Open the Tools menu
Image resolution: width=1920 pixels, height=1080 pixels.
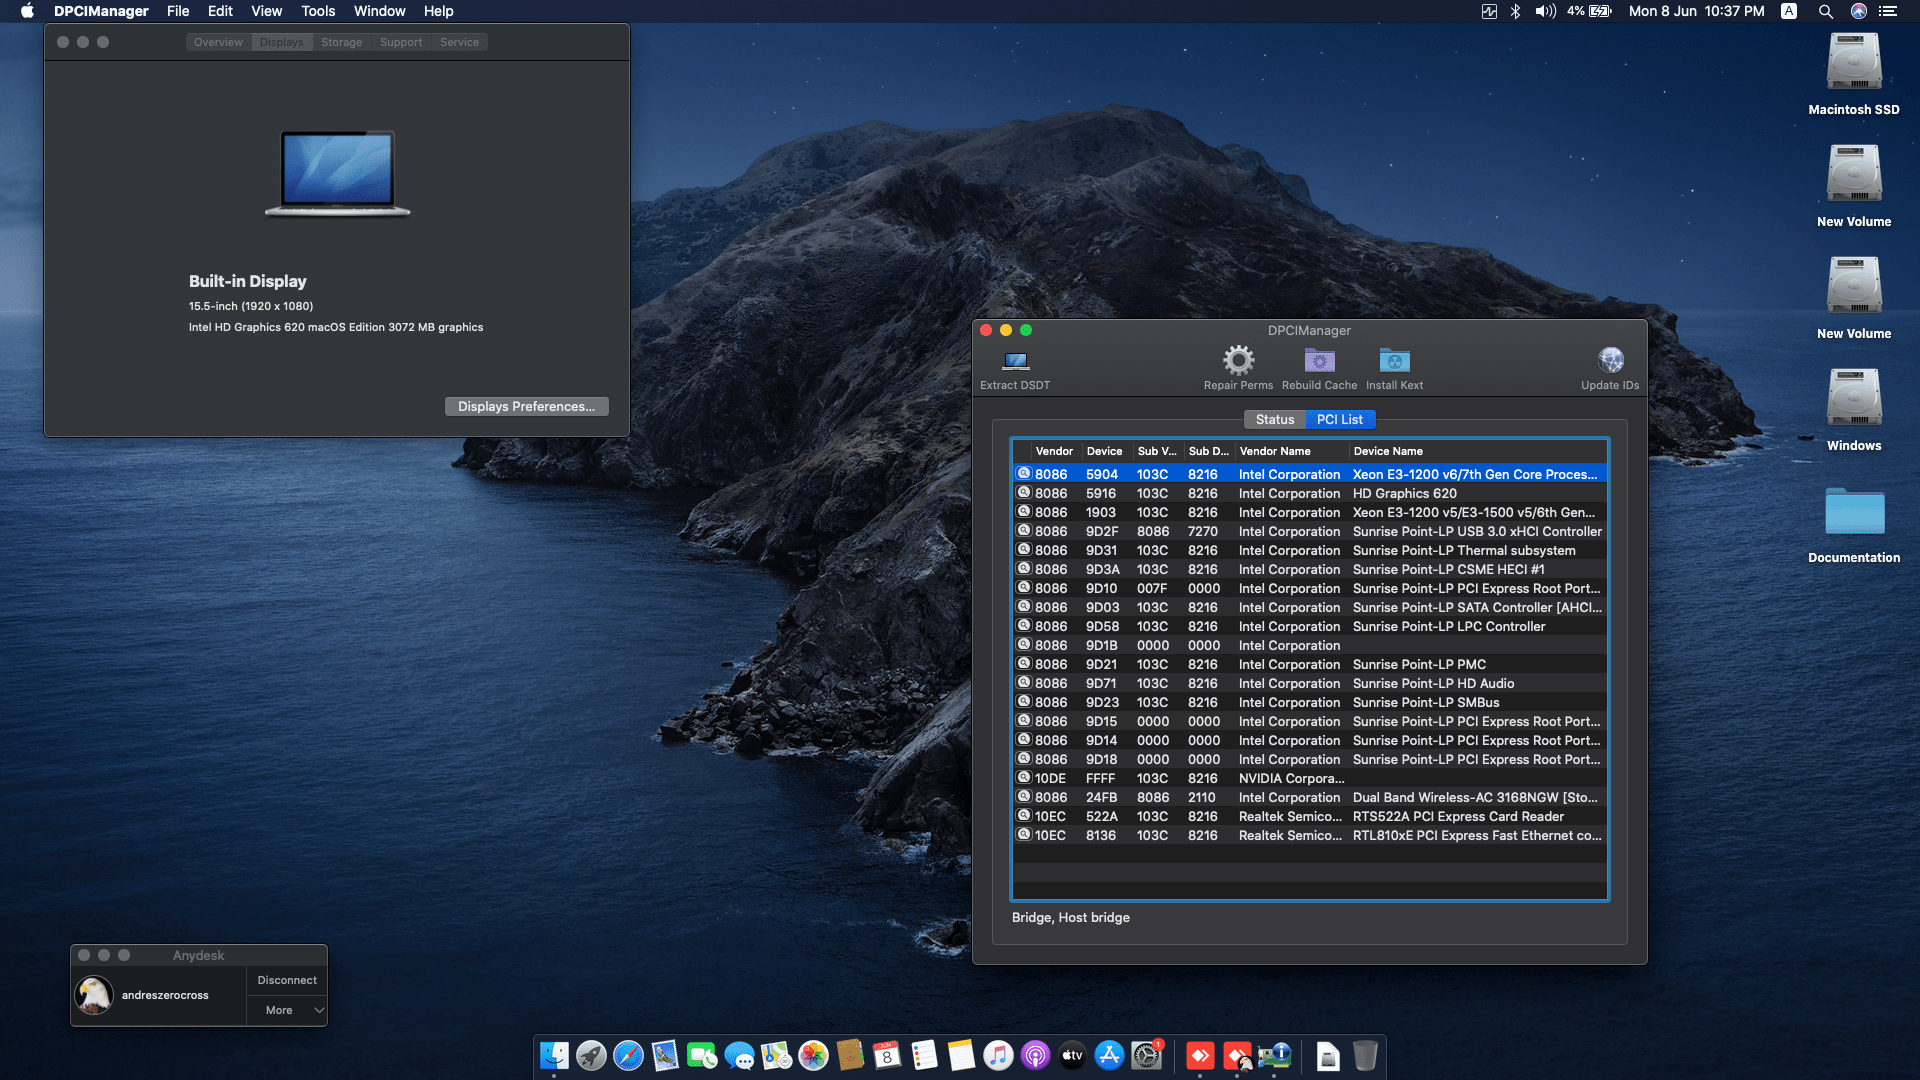[x=318, y=11]
